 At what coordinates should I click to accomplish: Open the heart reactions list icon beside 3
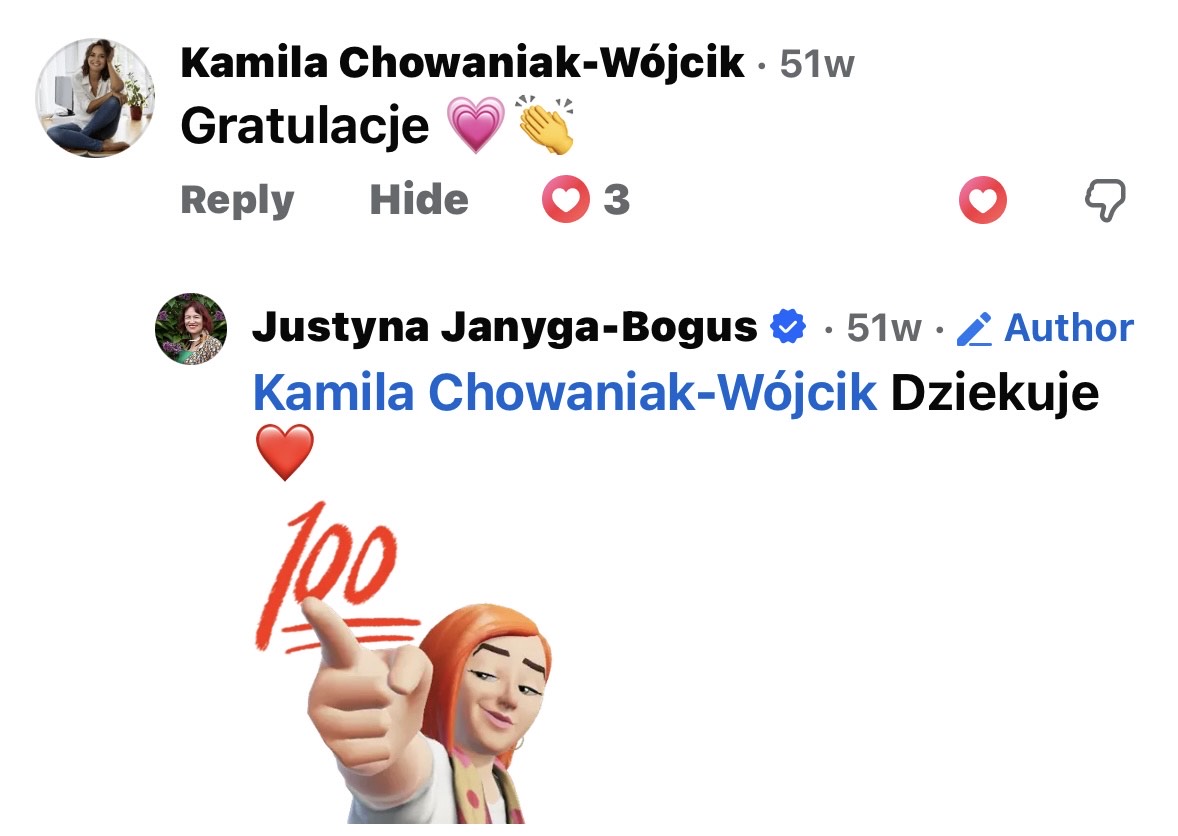pos(566,199)
